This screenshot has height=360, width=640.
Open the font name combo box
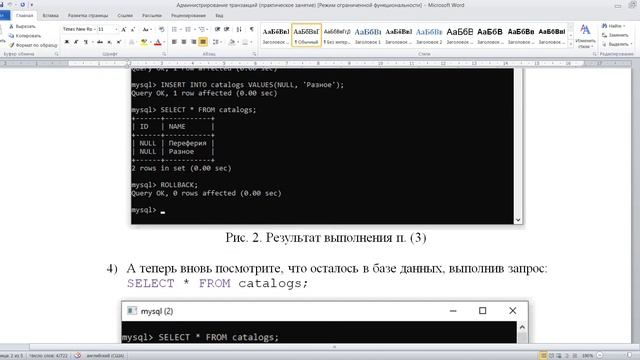(79, 29)
